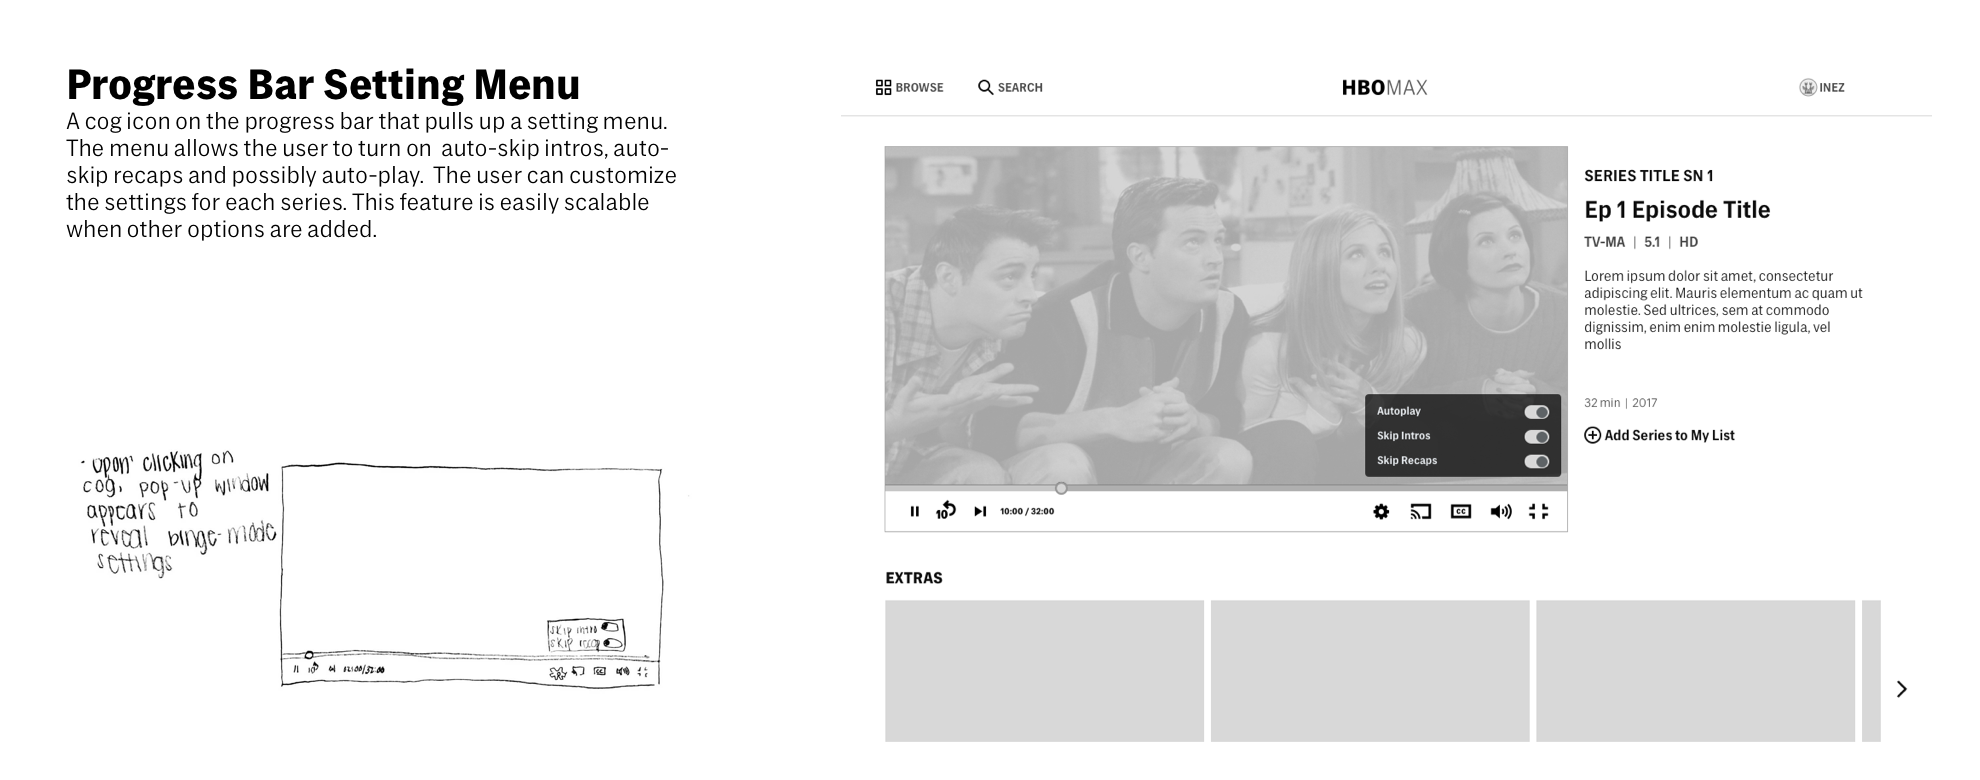
Task: Click the 10:00 / 32:00 time display
Action: coord(1027,511)
